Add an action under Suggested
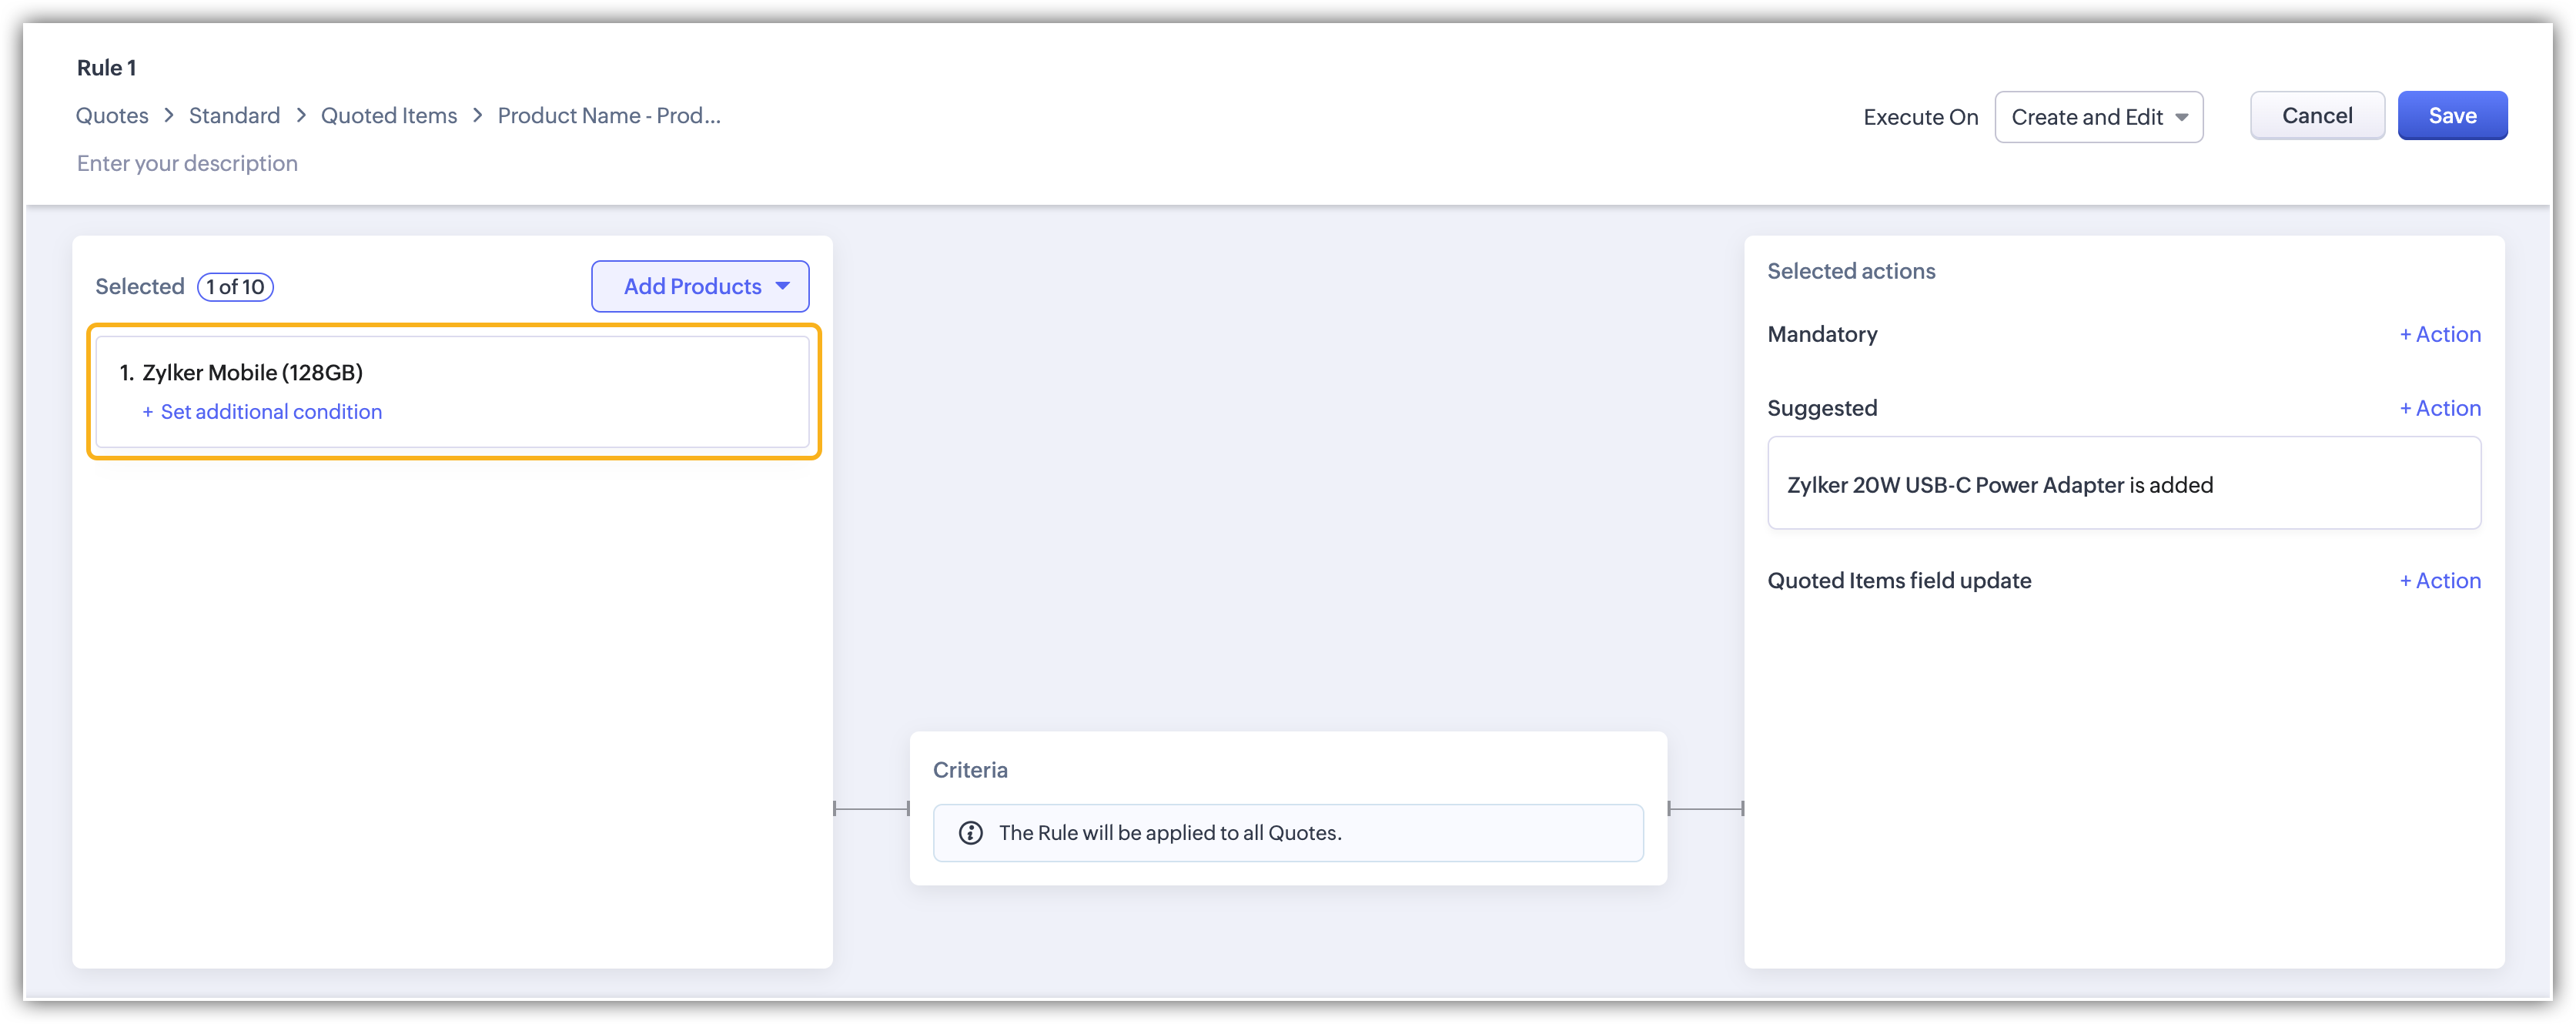The image size is (2576, 1024). point(2439,408)
